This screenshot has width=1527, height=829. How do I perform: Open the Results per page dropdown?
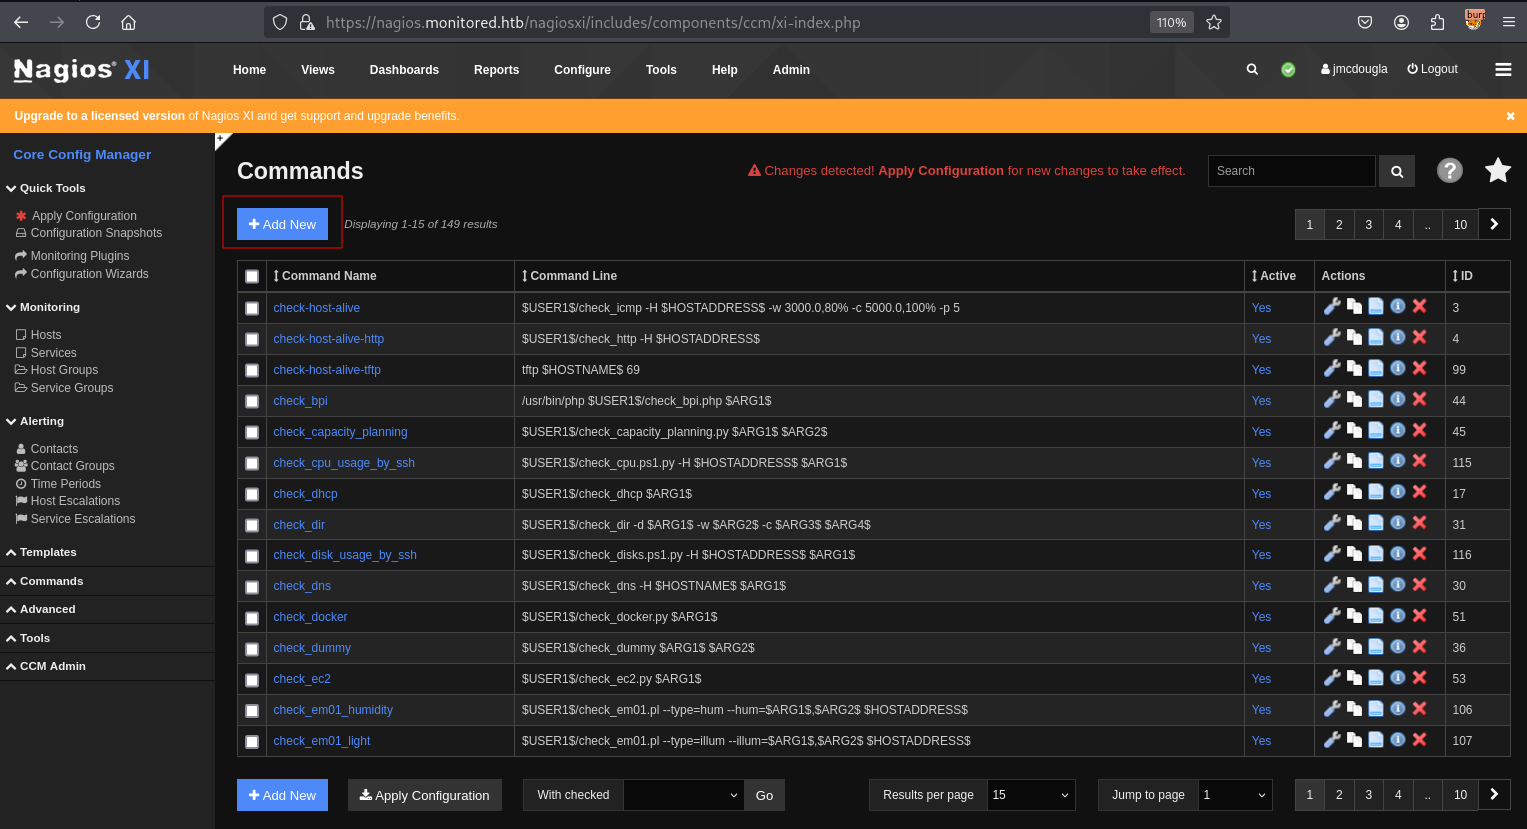(1031, 795)
